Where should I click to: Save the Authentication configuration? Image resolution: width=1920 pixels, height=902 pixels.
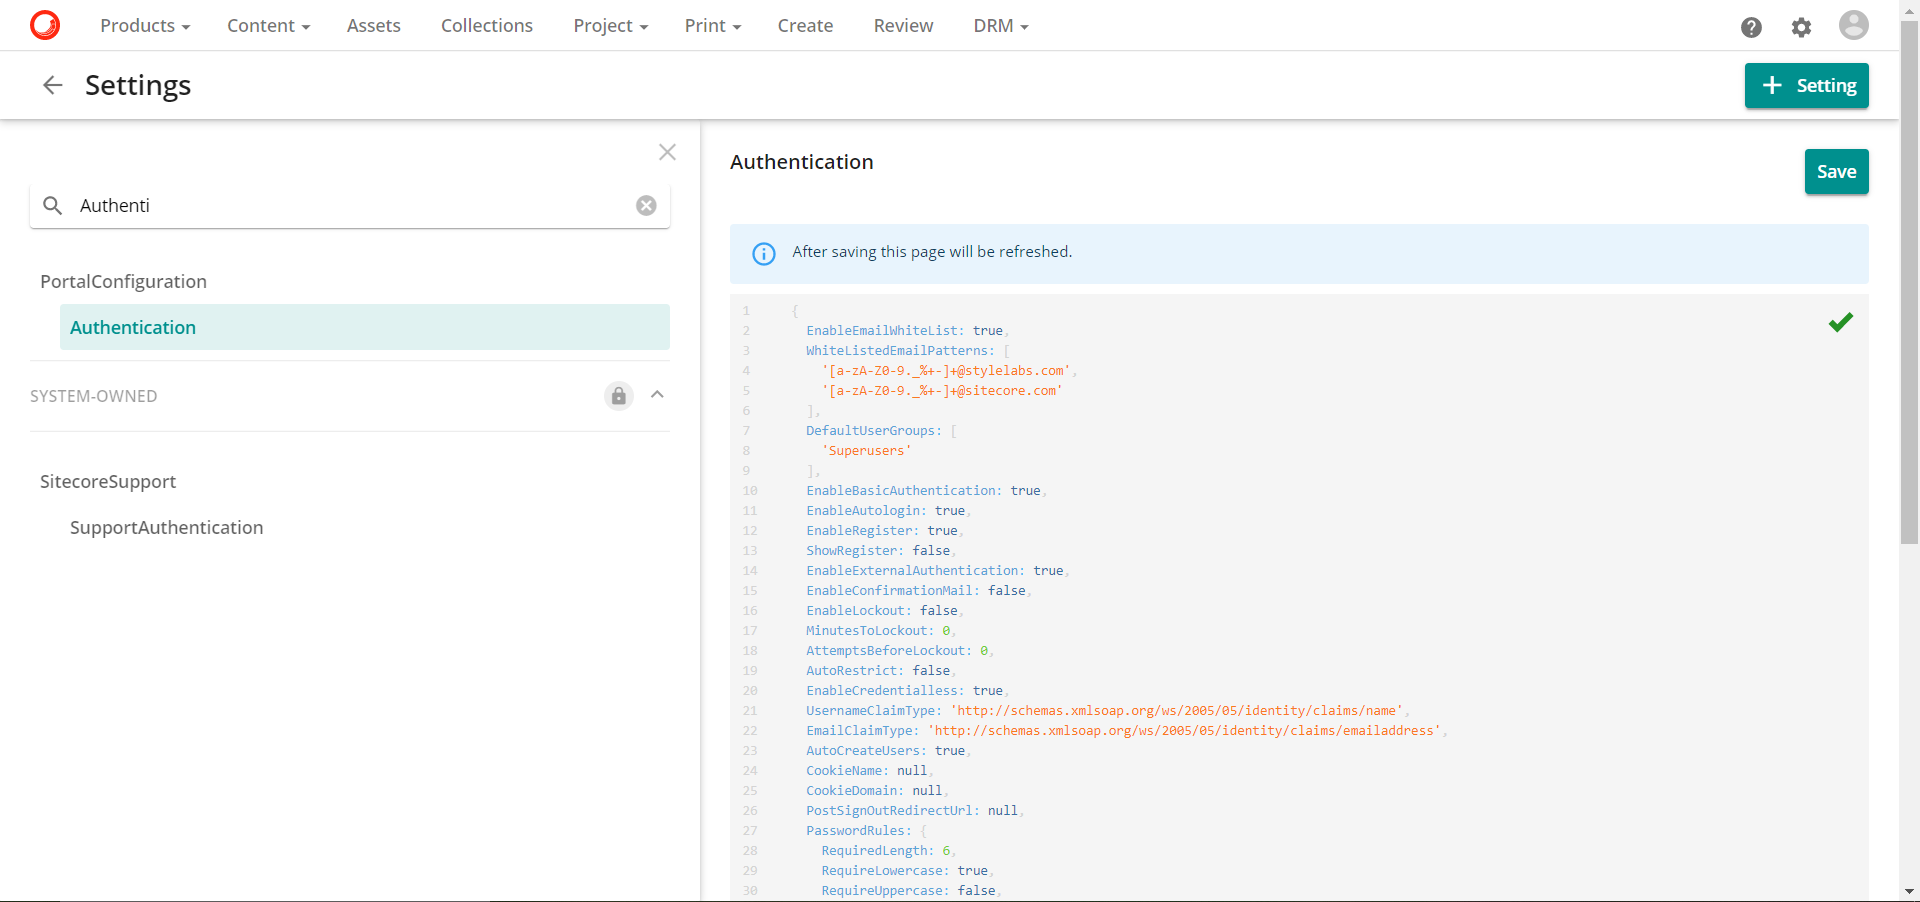pyautogui.click(x=1836, y=171)
